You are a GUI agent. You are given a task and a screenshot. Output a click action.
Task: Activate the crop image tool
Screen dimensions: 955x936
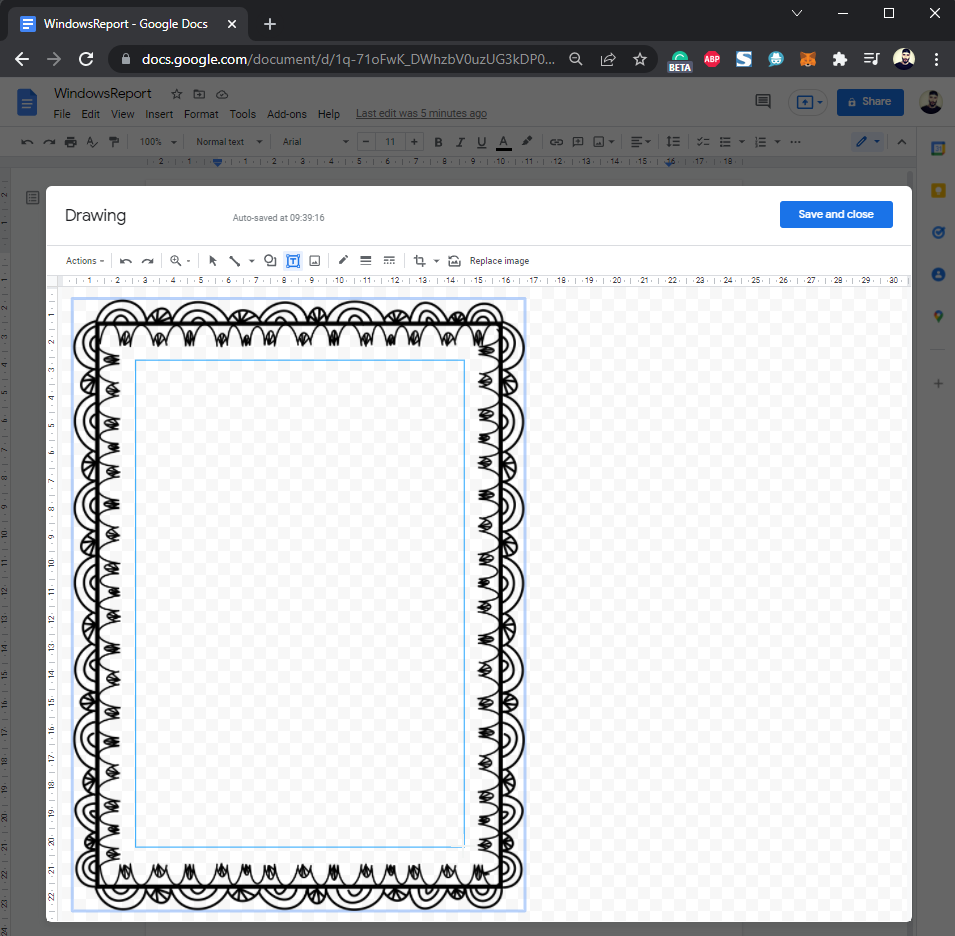(x=419, y=261)
